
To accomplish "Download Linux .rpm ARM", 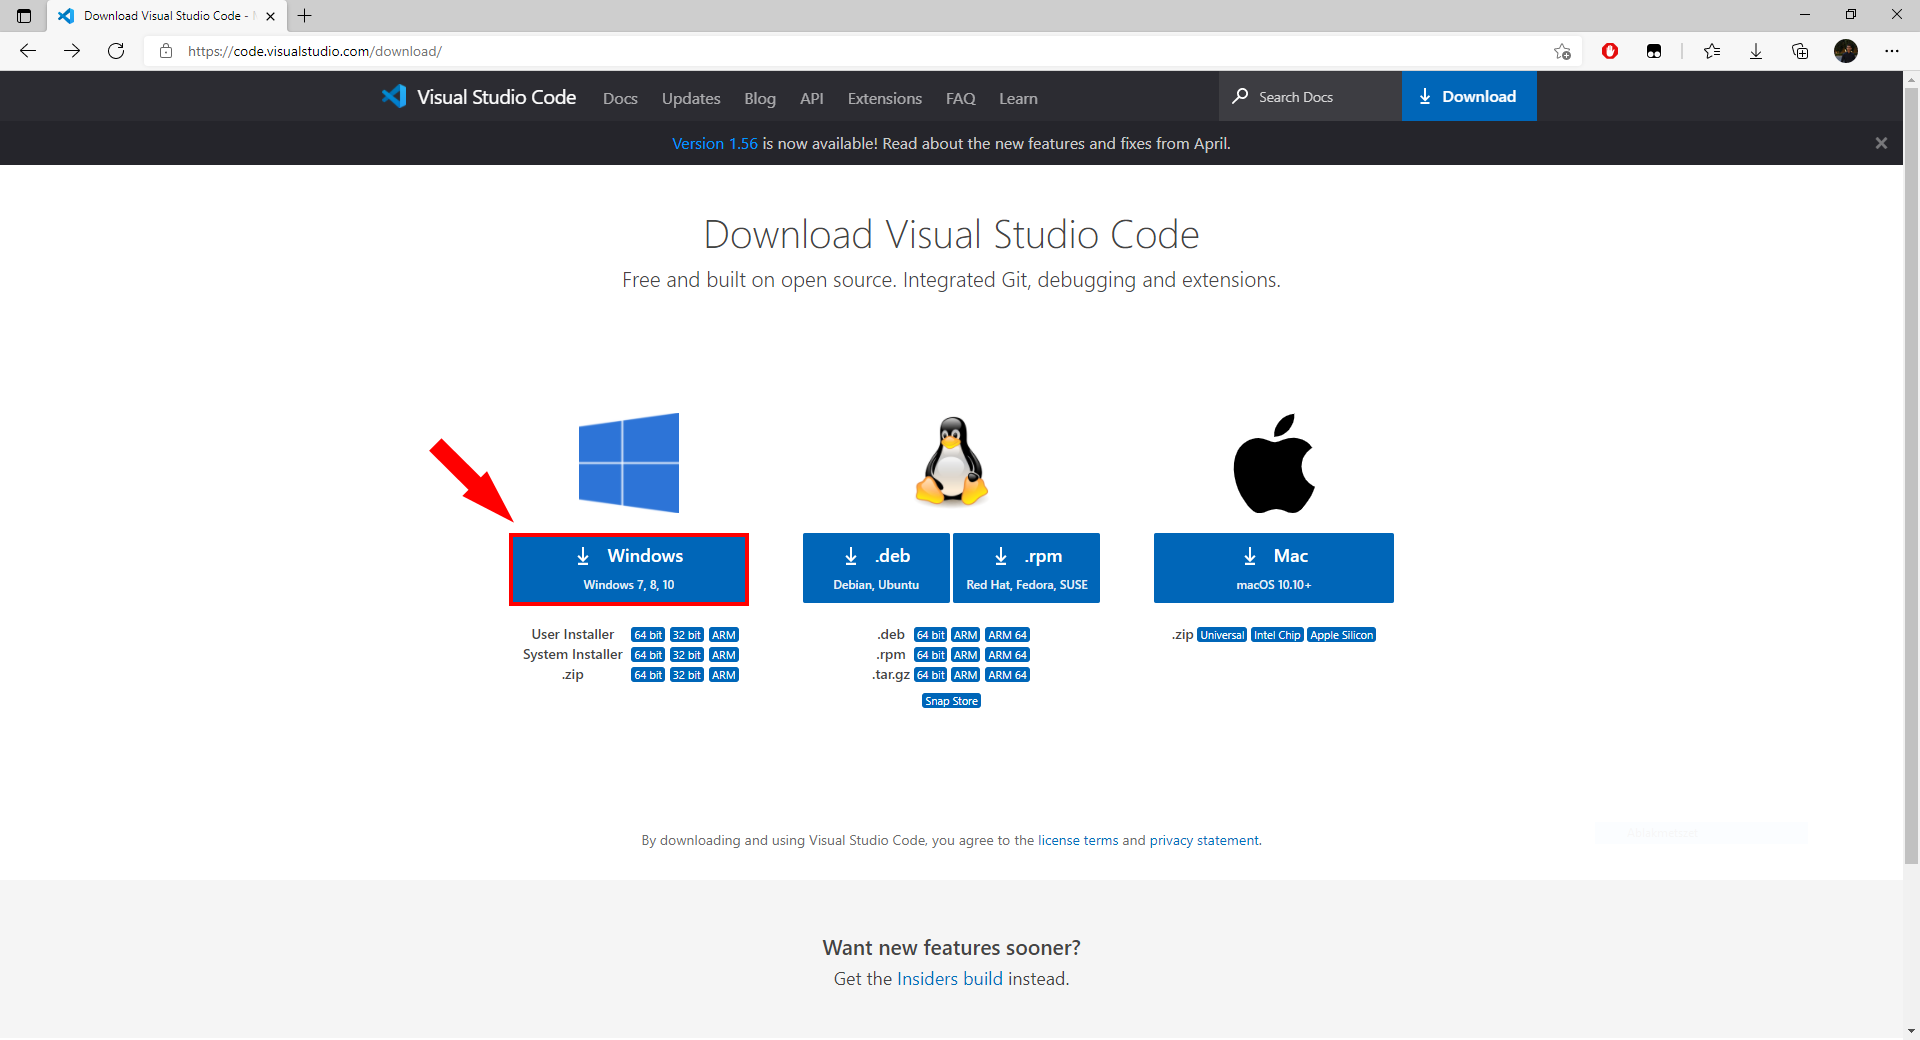I will tap(966, 655).
